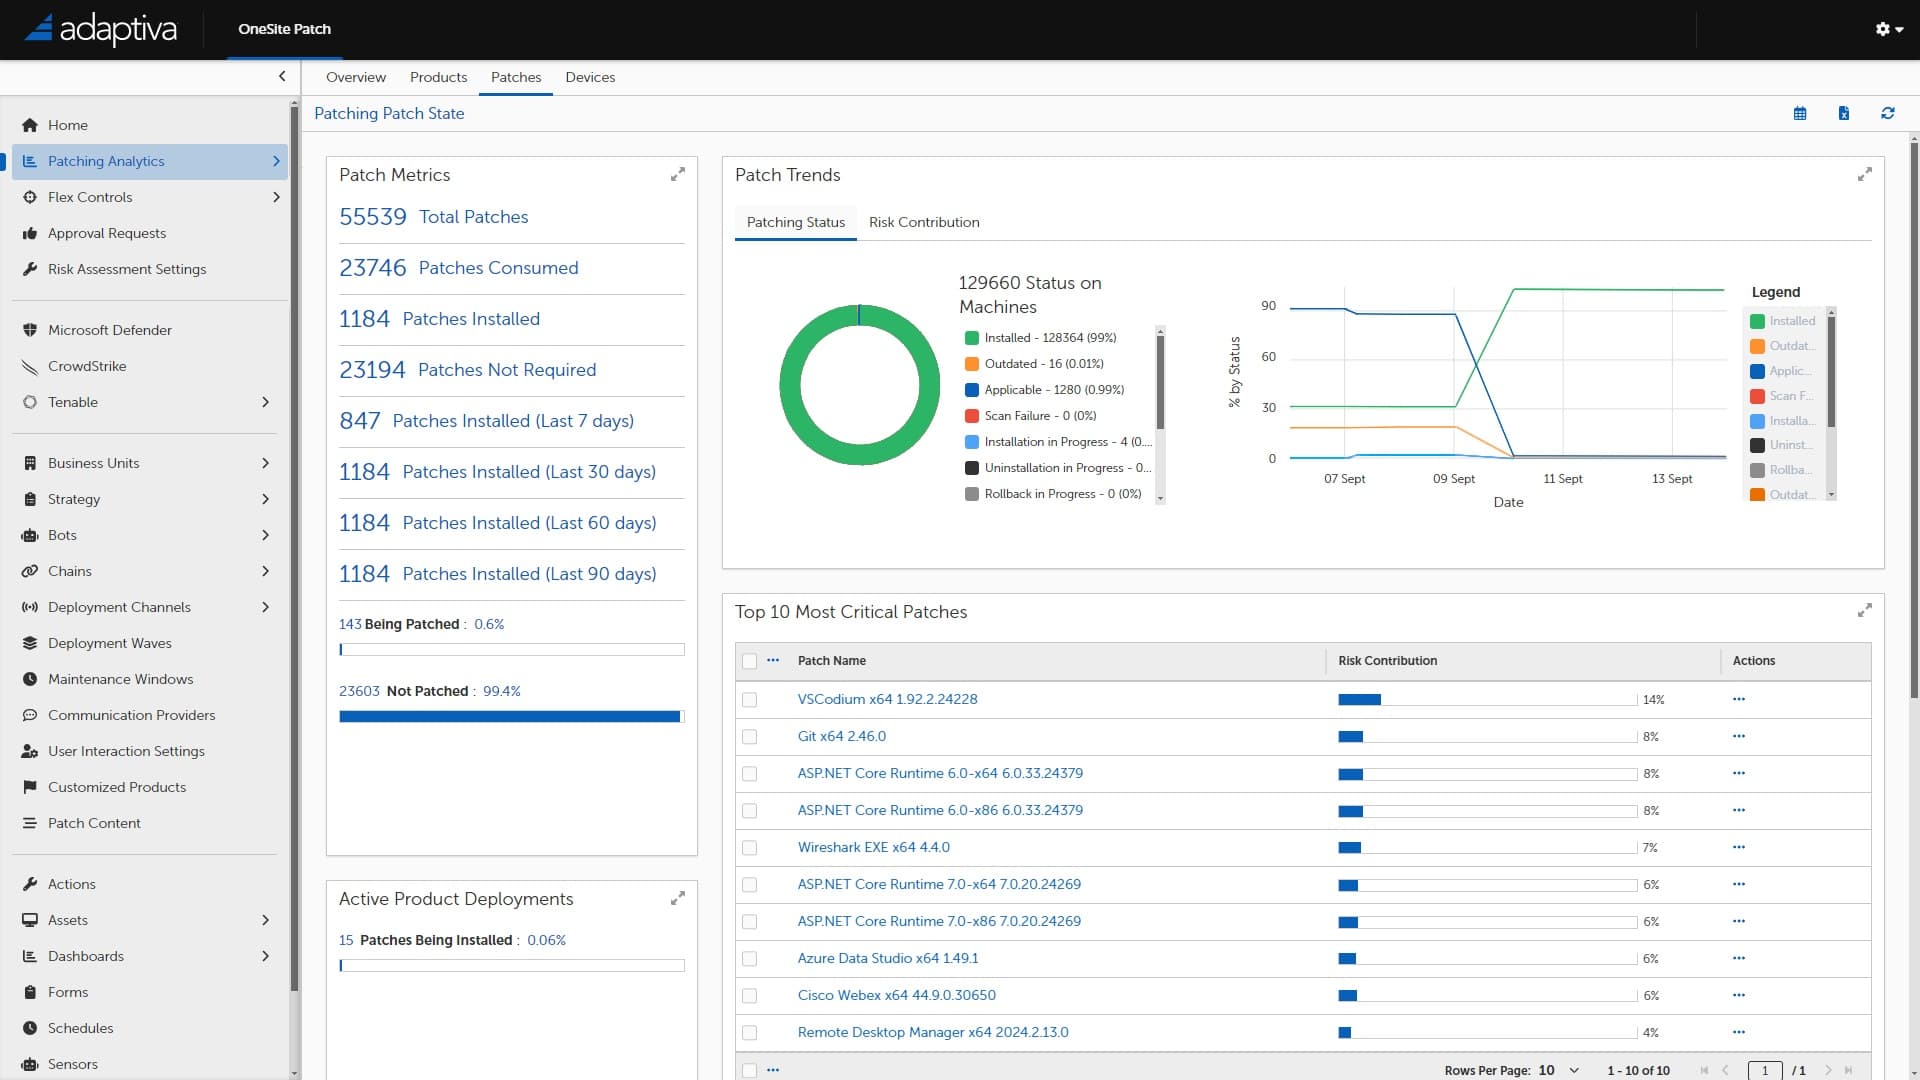Open actions menu for VSCodium x64 patch

click(x=1738, y=699)
